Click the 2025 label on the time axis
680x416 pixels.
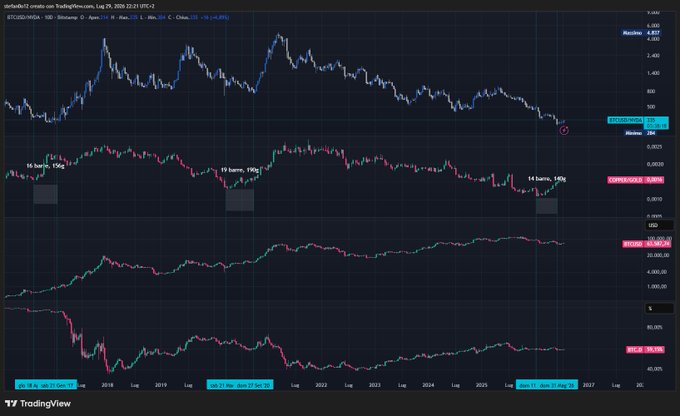[x=481, y=385]
